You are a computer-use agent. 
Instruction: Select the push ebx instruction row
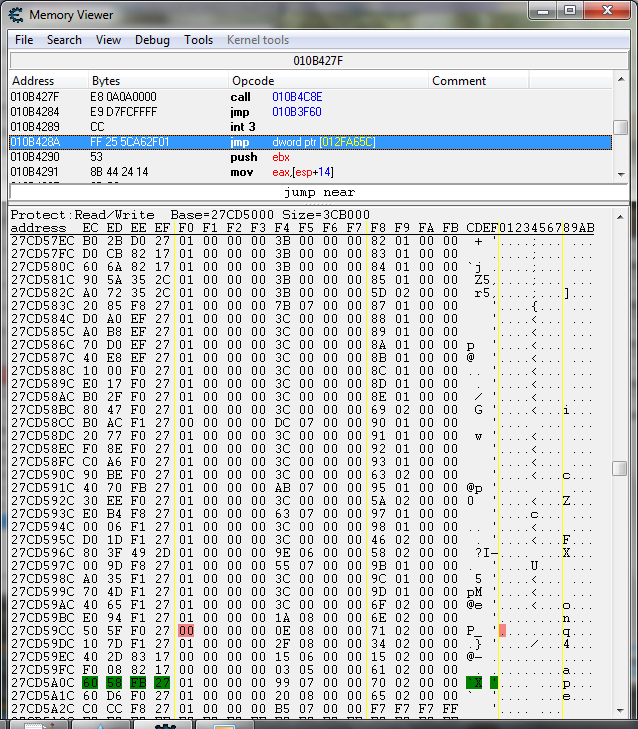click(300, 158)
